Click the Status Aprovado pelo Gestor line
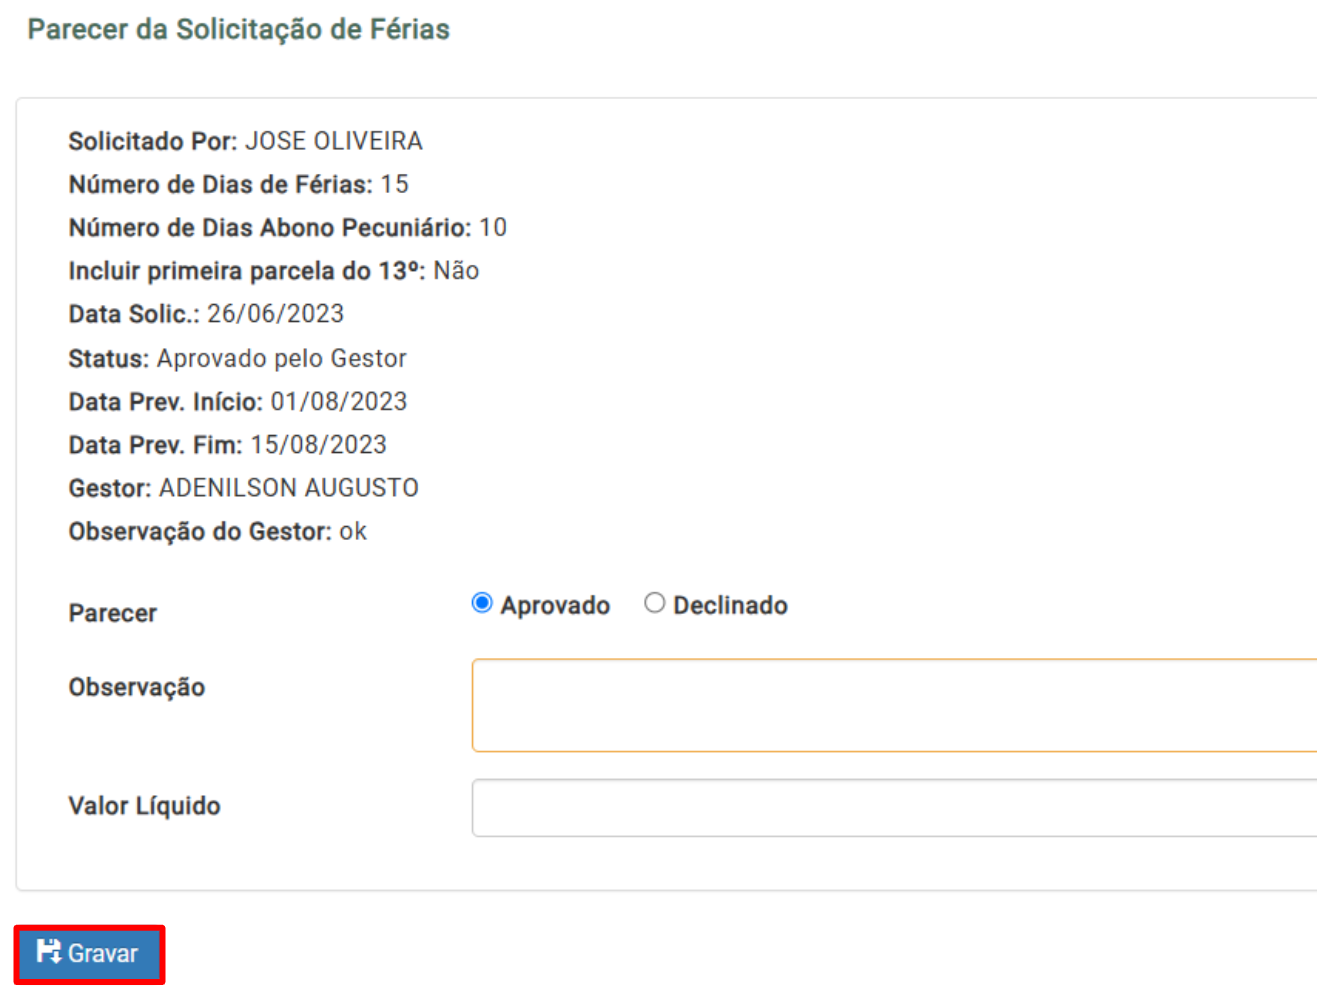Screen dimensions: 1317x998 coord(238,358)
